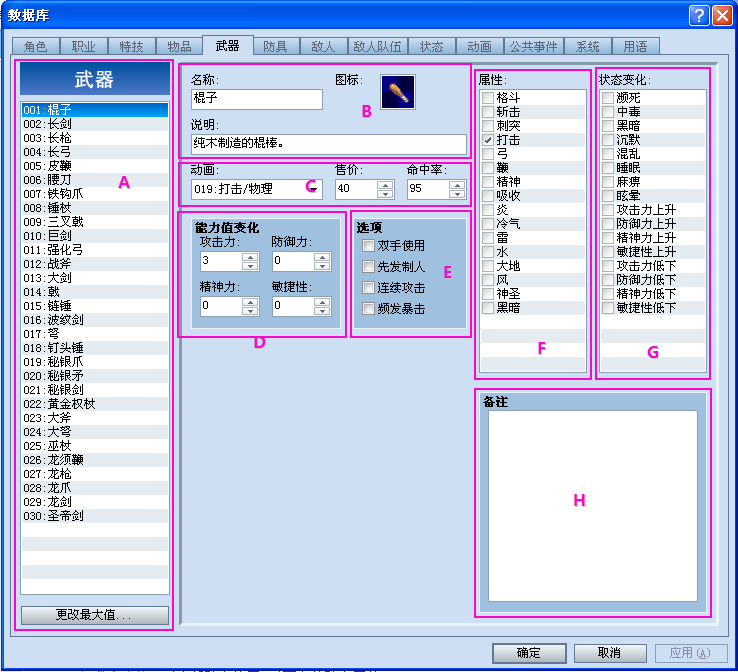This screenshot has height=672, width=738.
Task: Click the 确定 button
Action: [x=529, y=653]
